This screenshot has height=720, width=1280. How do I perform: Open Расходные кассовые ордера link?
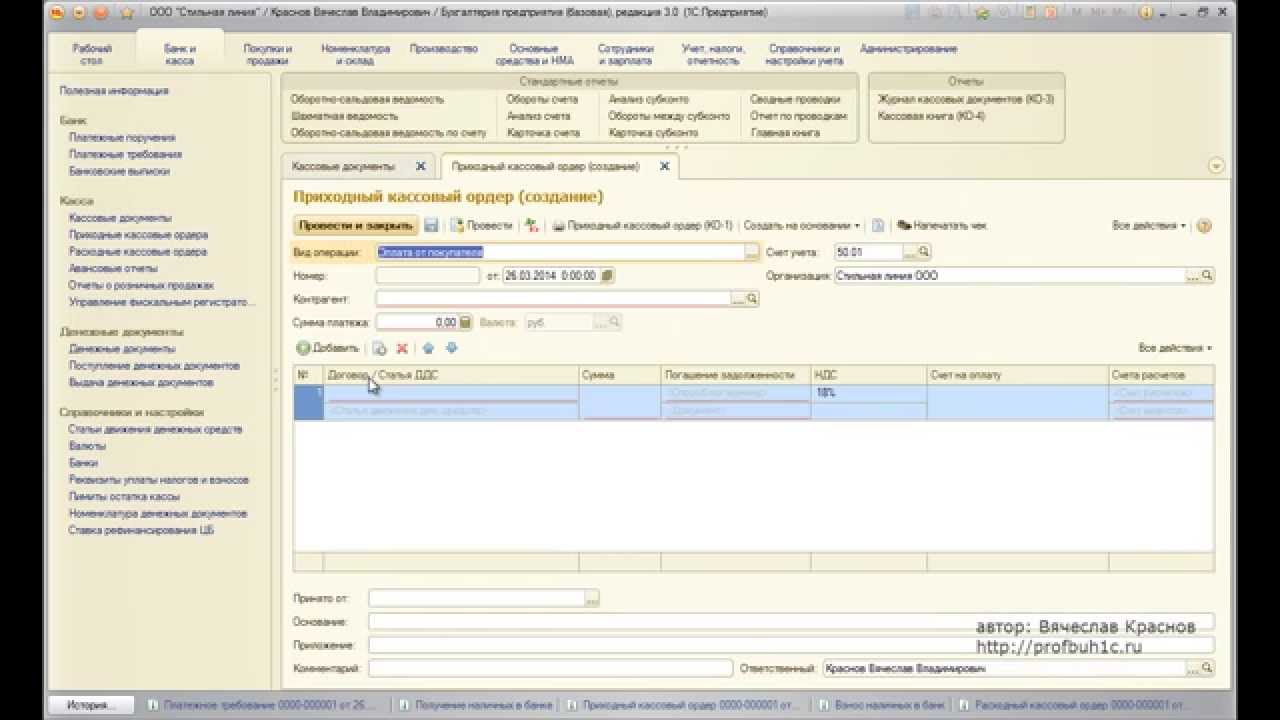tap(138, 252)
